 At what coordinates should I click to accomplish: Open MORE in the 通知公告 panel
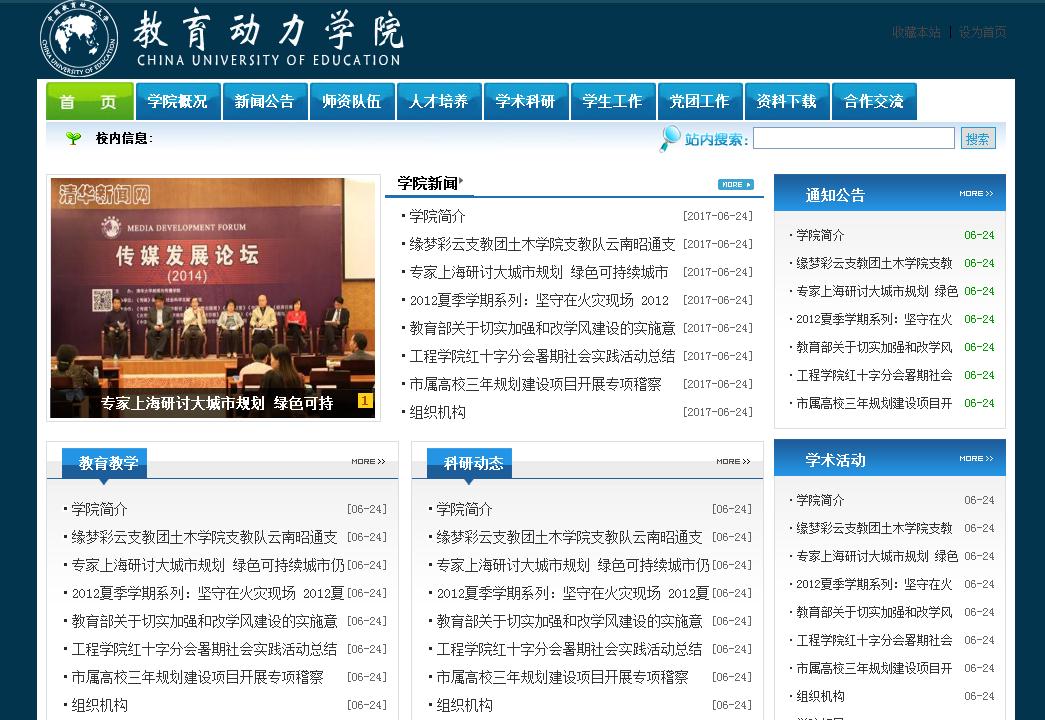point(975,194)
